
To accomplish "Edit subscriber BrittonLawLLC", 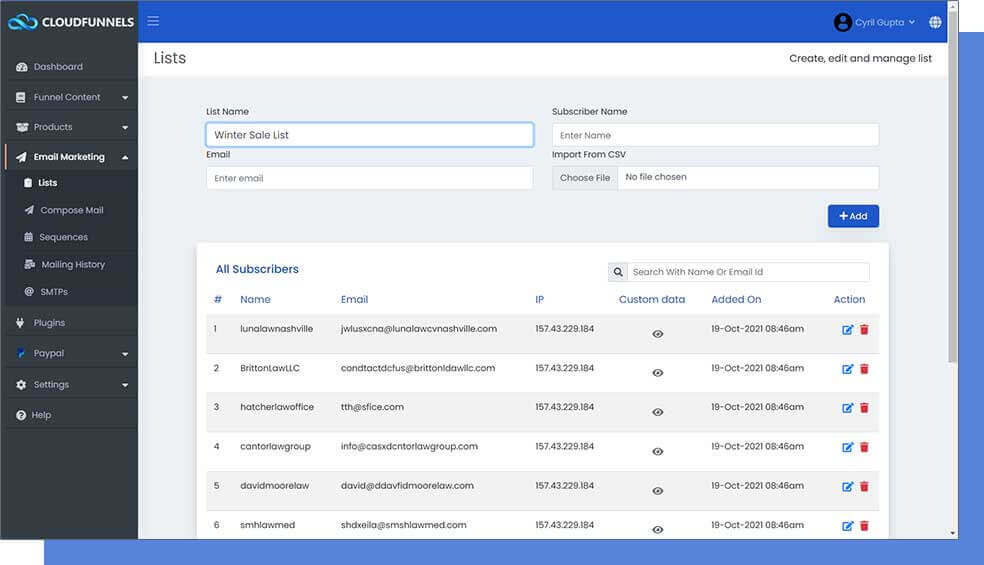I will coord(847,369).
